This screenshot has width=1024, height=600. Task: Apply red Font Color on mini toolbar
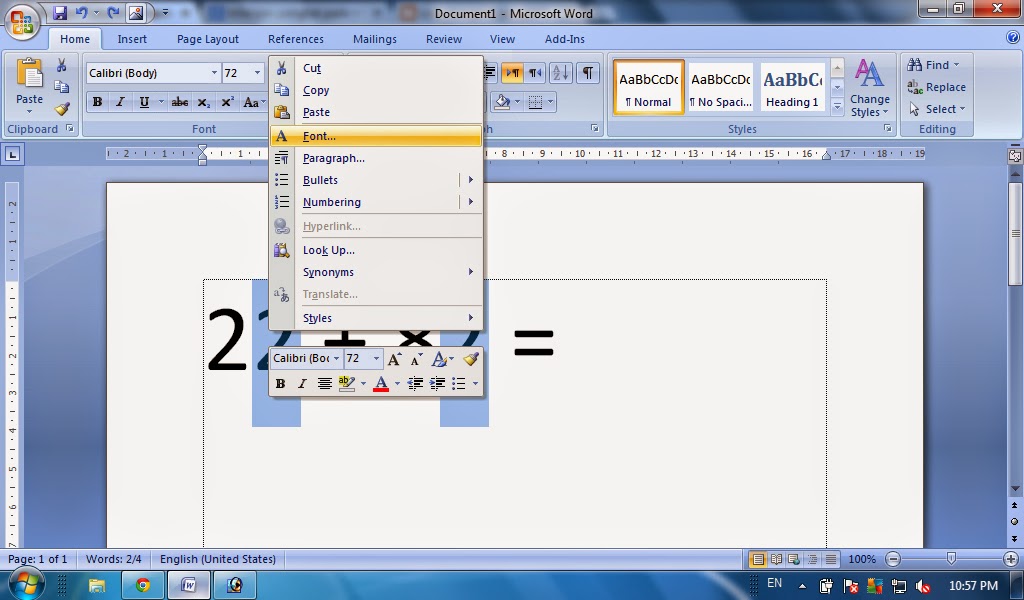[381, 383]
